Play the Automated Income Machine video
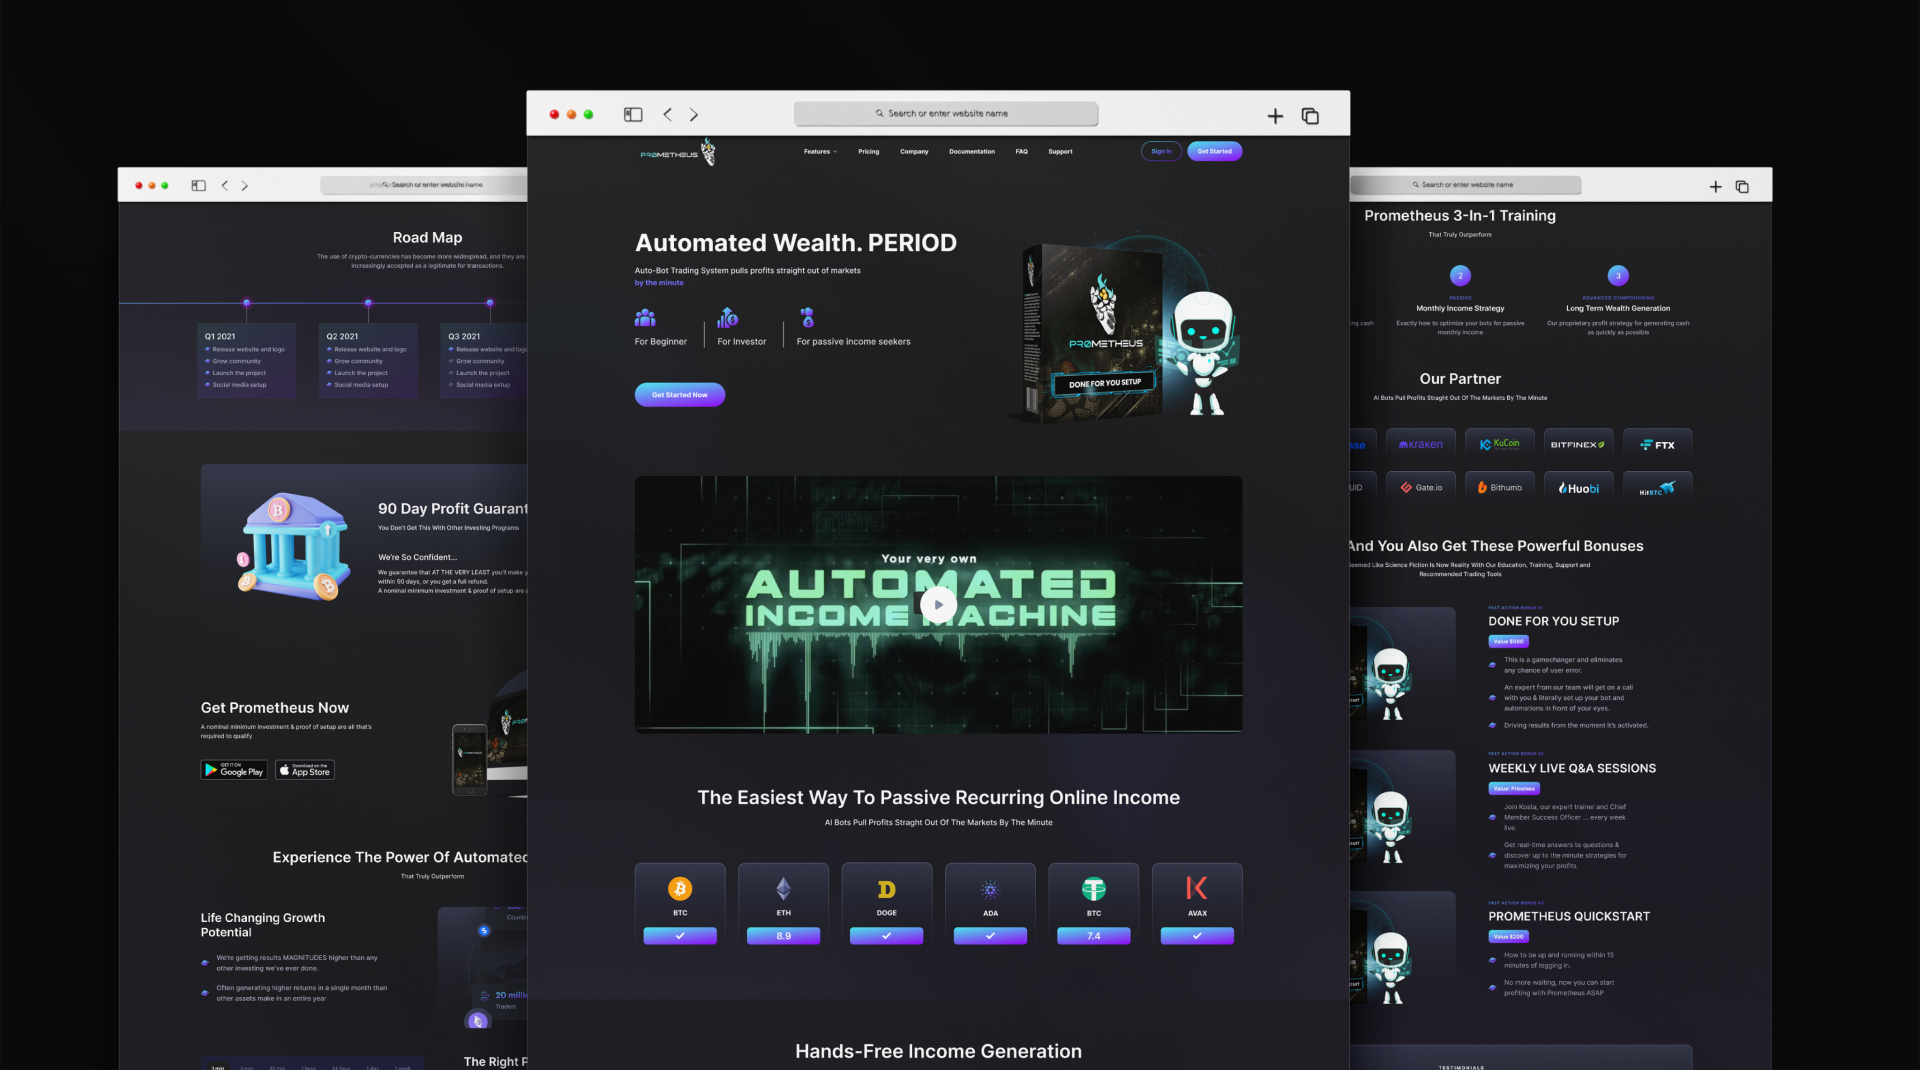Screen dimensions: 1920x1070 938,604
